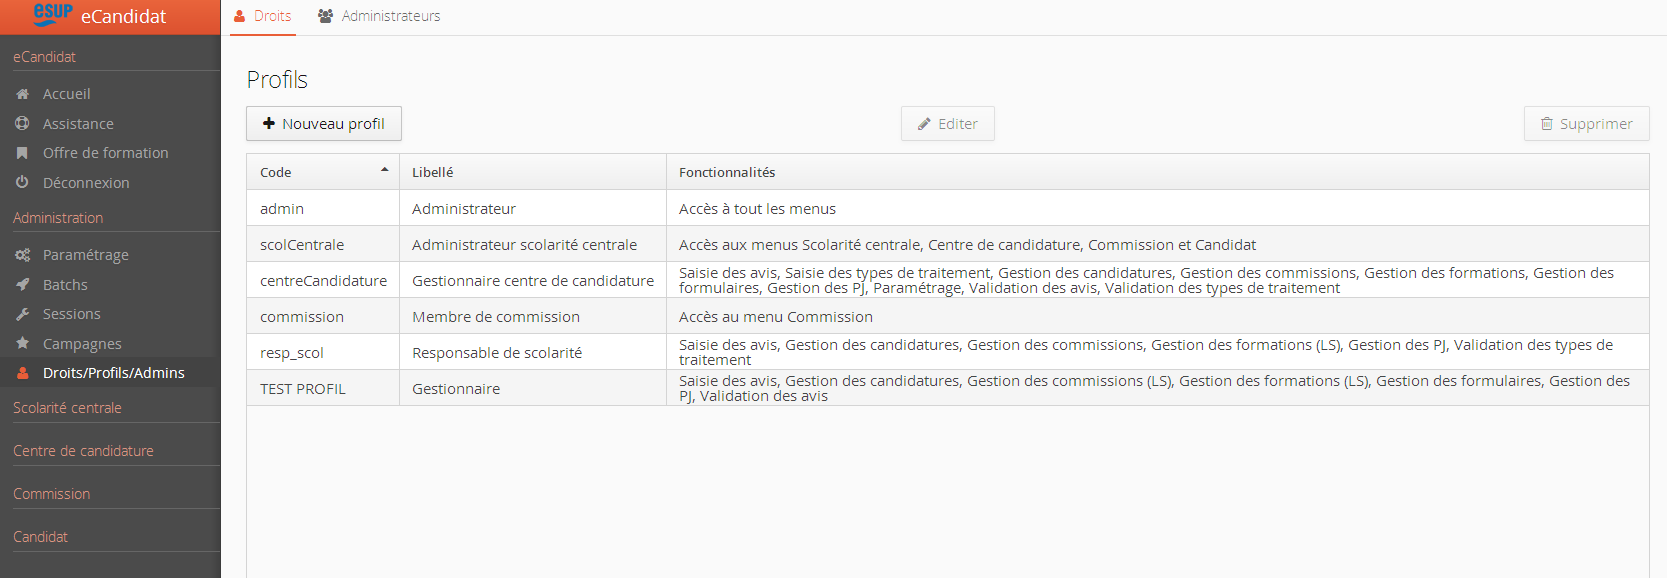Expand the Commission sidebar section
Screen dimensions: 1667x578
[x=51, y=494]
